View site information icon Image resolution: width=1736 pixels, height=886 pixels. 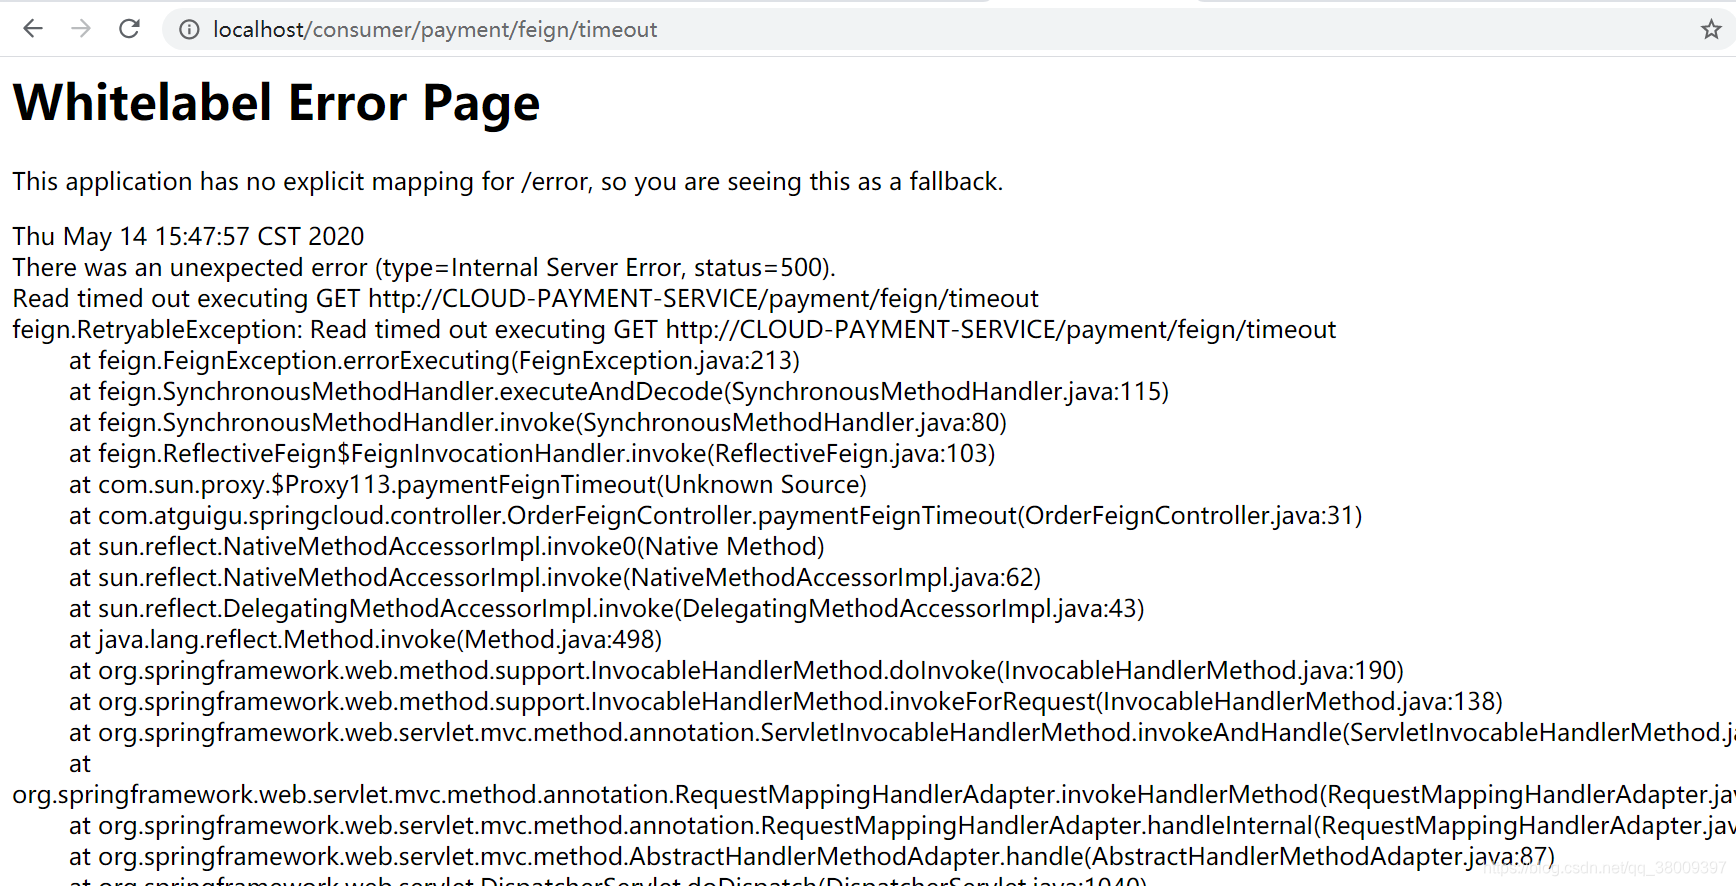(189, 30)
